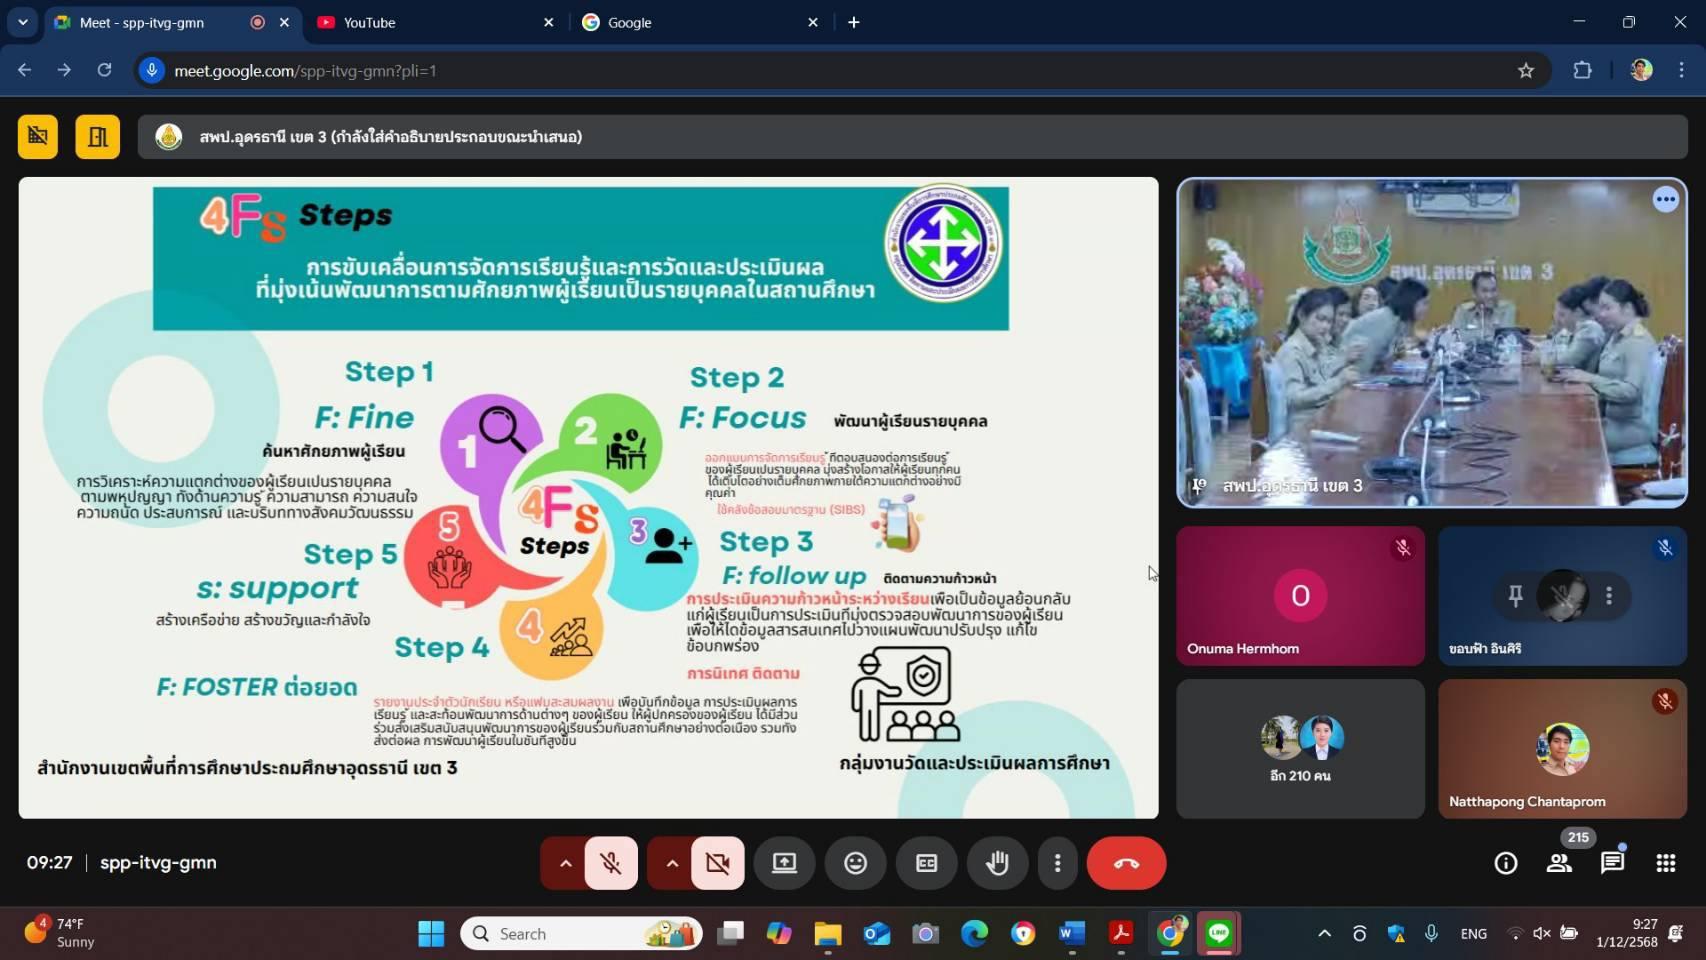This screenshot has width=1706, height=960.
Task: Click the raise hand button
Action: point(997,863)
